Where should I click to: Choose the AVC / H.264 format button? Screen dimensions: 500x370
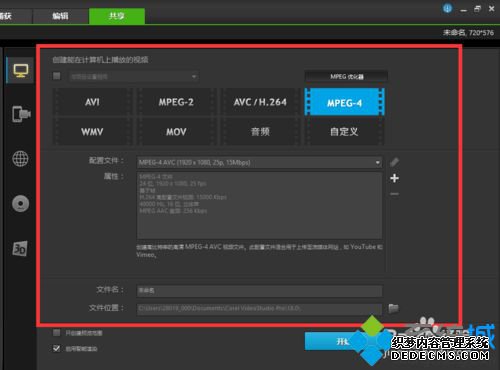[x=260, y=102]
